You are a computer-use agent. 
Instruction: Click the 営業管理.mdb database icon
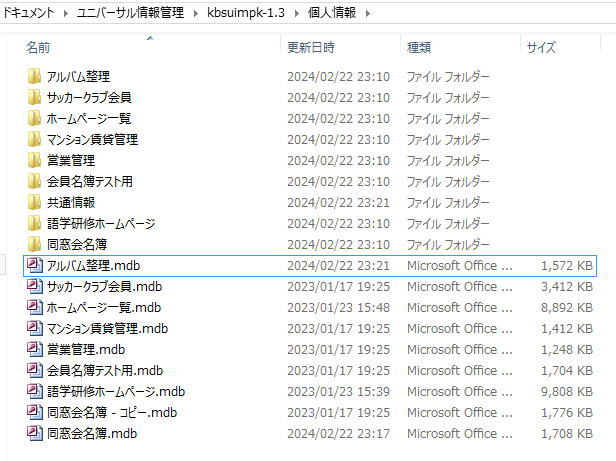pyautogui.click(x=34, y=350)
